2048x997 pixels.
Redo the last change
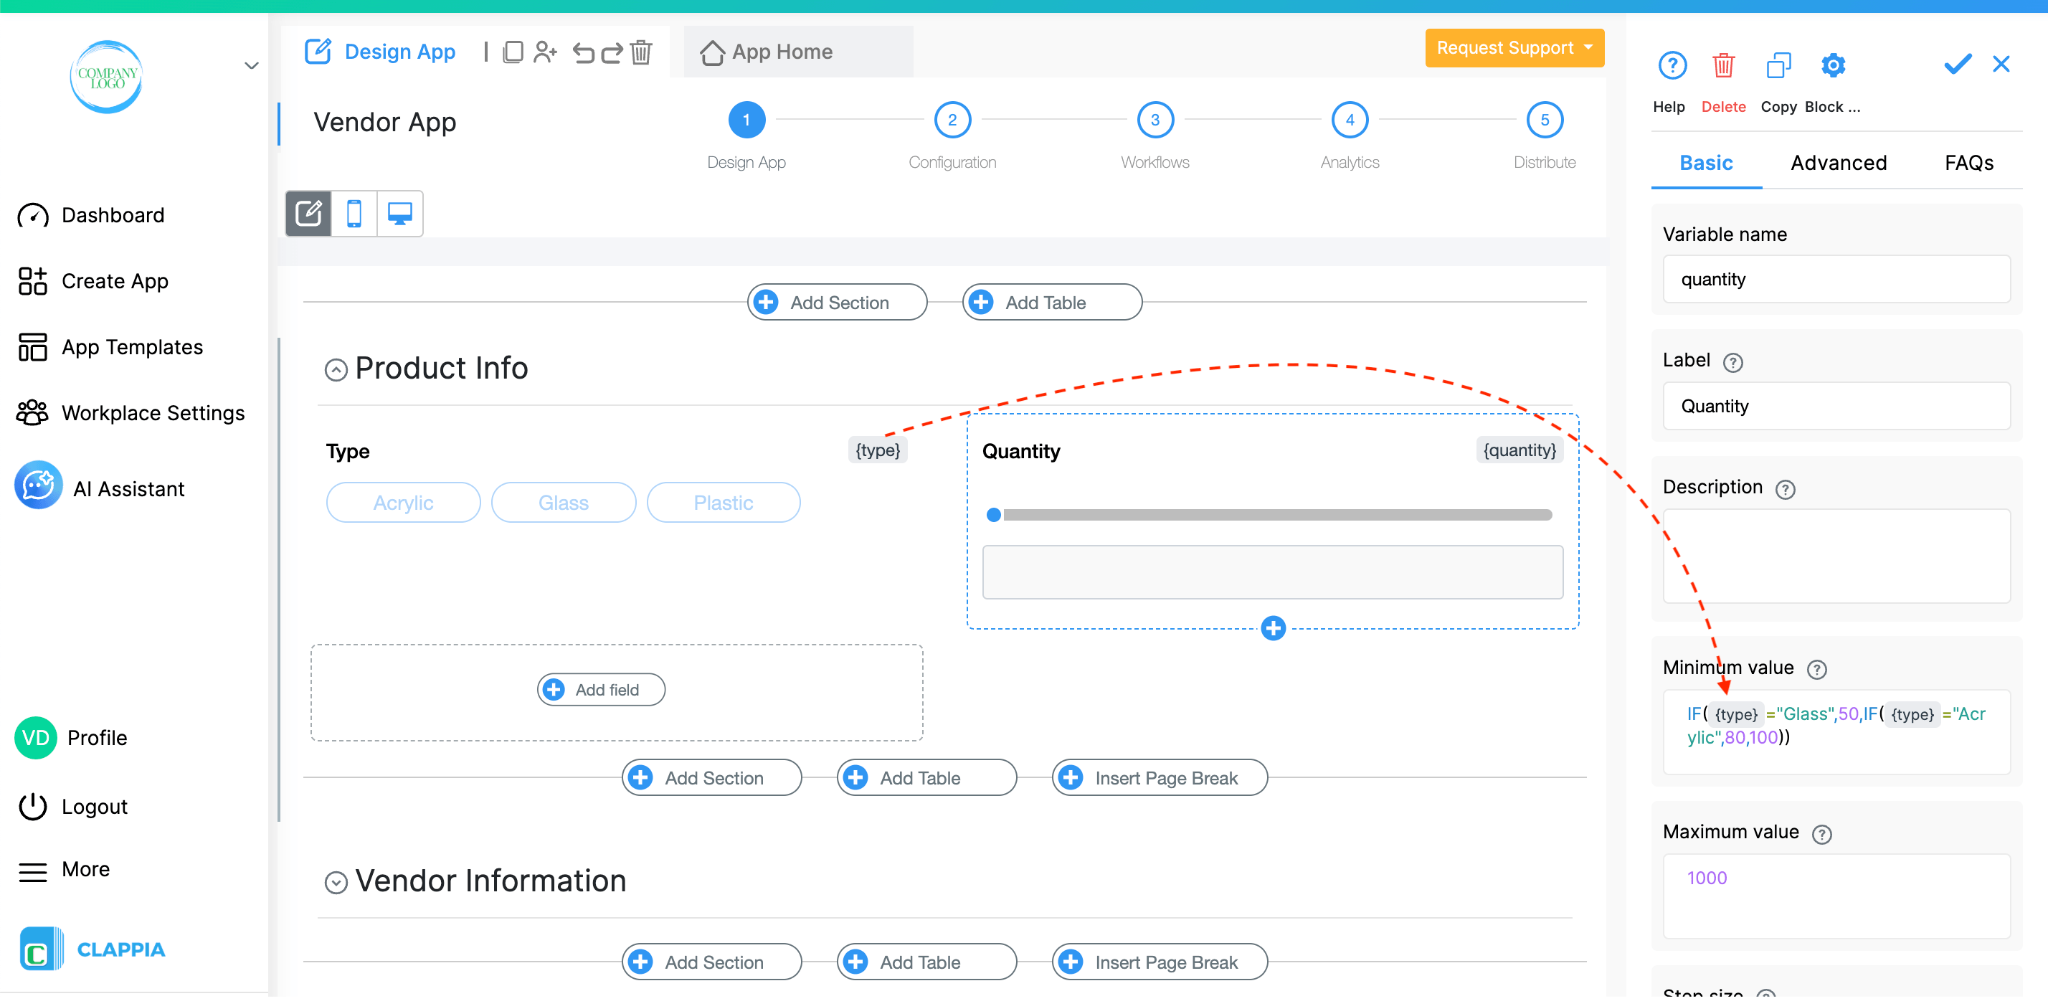point(612,52)
